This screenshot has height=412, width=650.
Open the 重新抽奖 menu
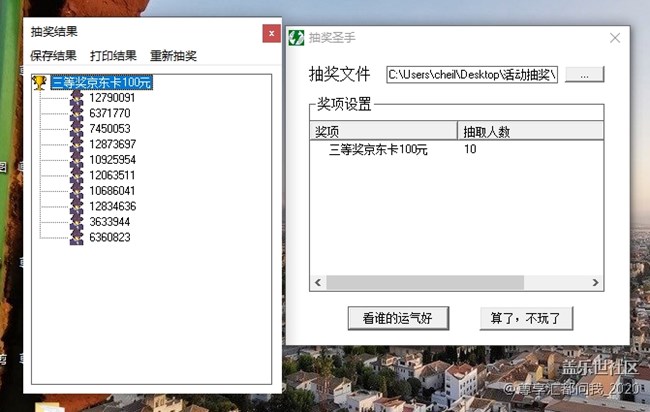click(x=173, y=56)
